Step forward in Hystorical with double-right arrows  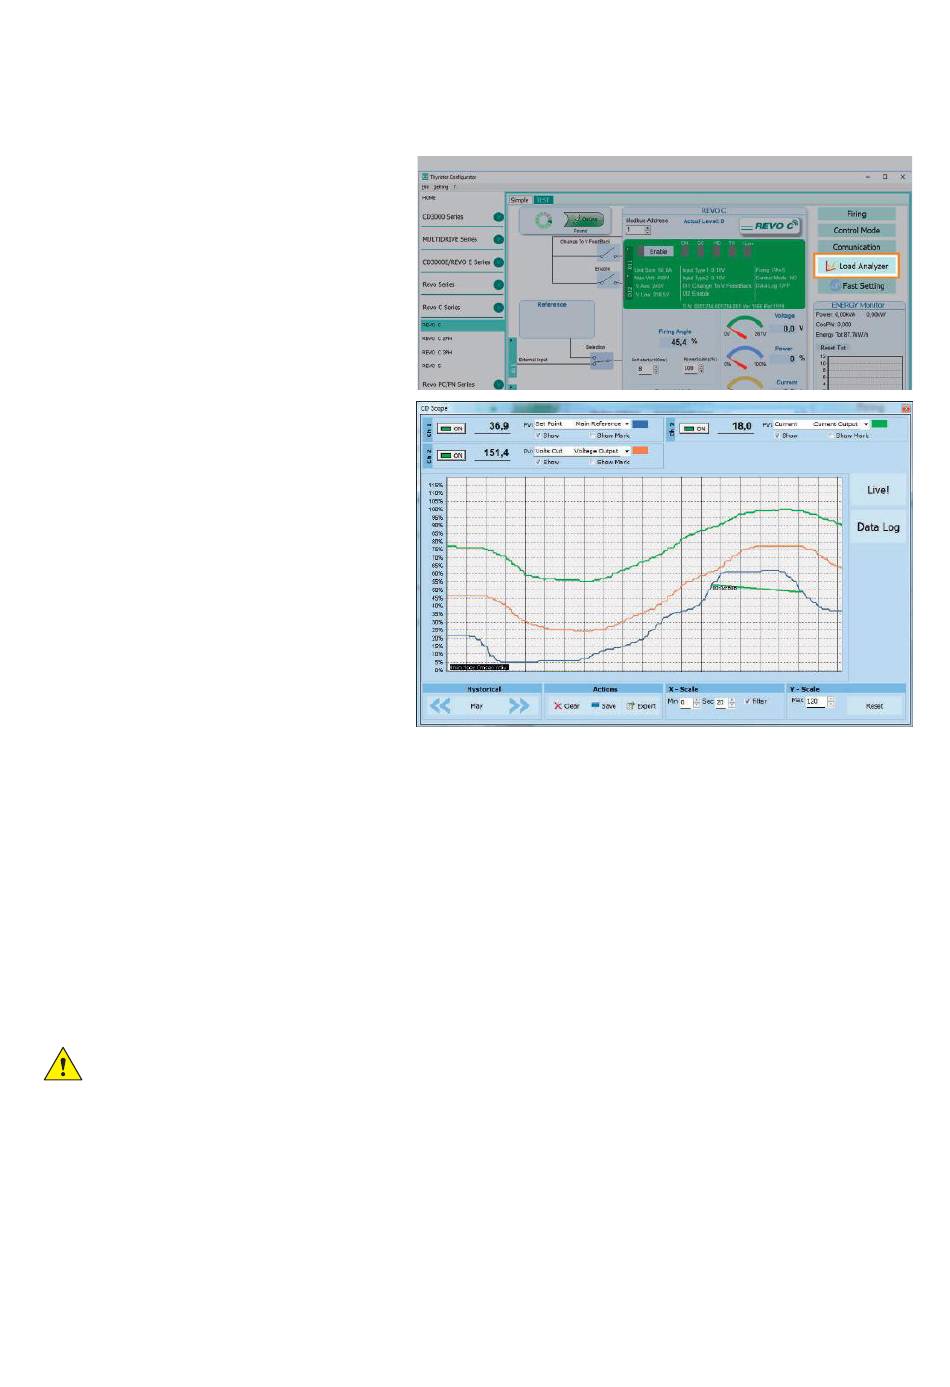pos(518,706)
